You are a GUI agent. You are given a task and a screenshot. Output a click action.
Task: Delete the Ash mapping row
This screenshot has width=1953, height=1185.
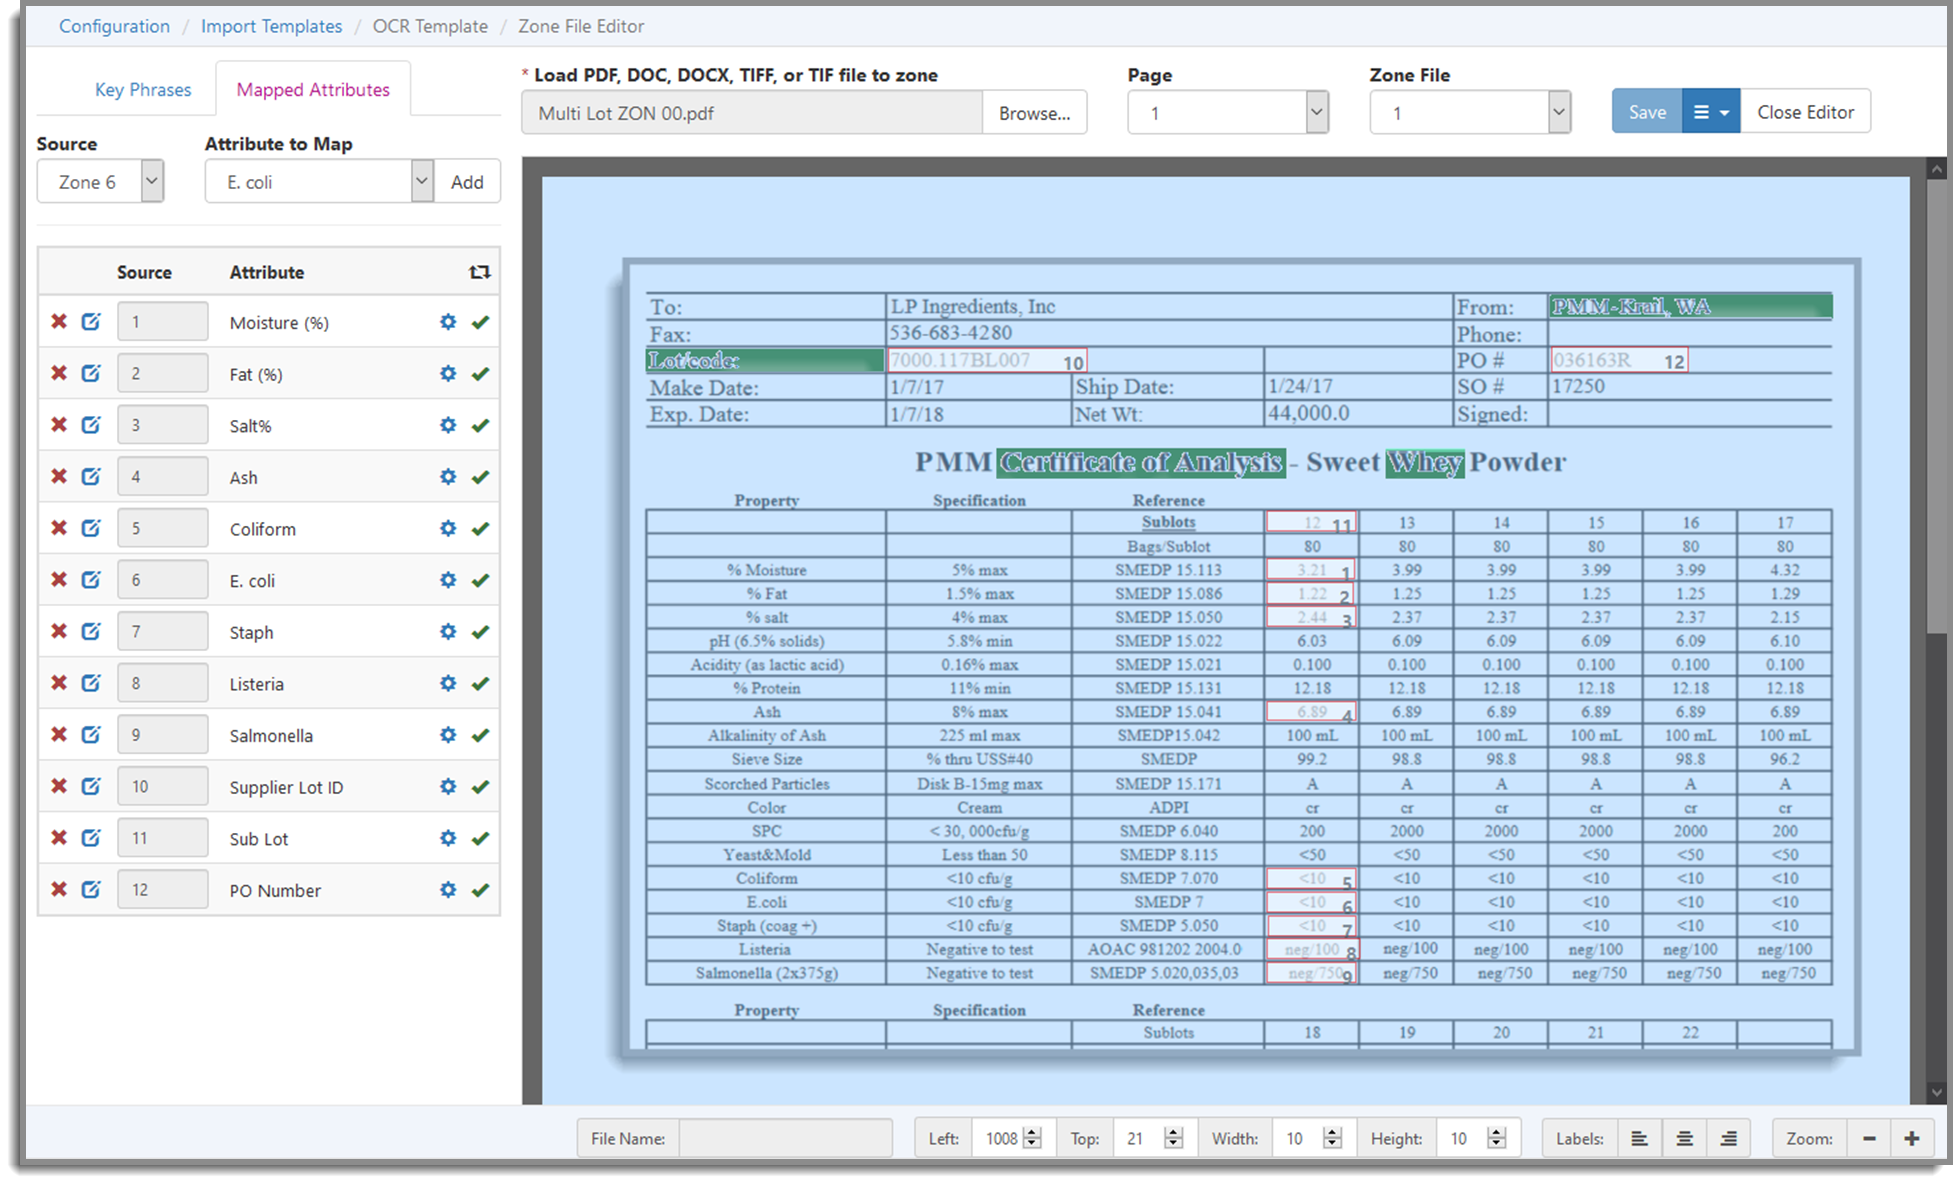[x=59, y=477]
